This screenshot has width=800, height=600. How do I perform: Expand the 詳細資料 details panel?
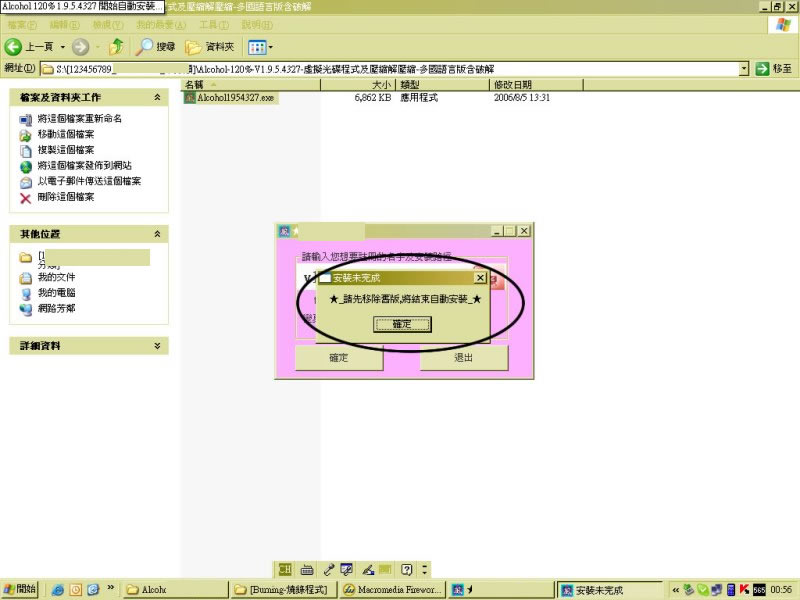coord(157,345)
